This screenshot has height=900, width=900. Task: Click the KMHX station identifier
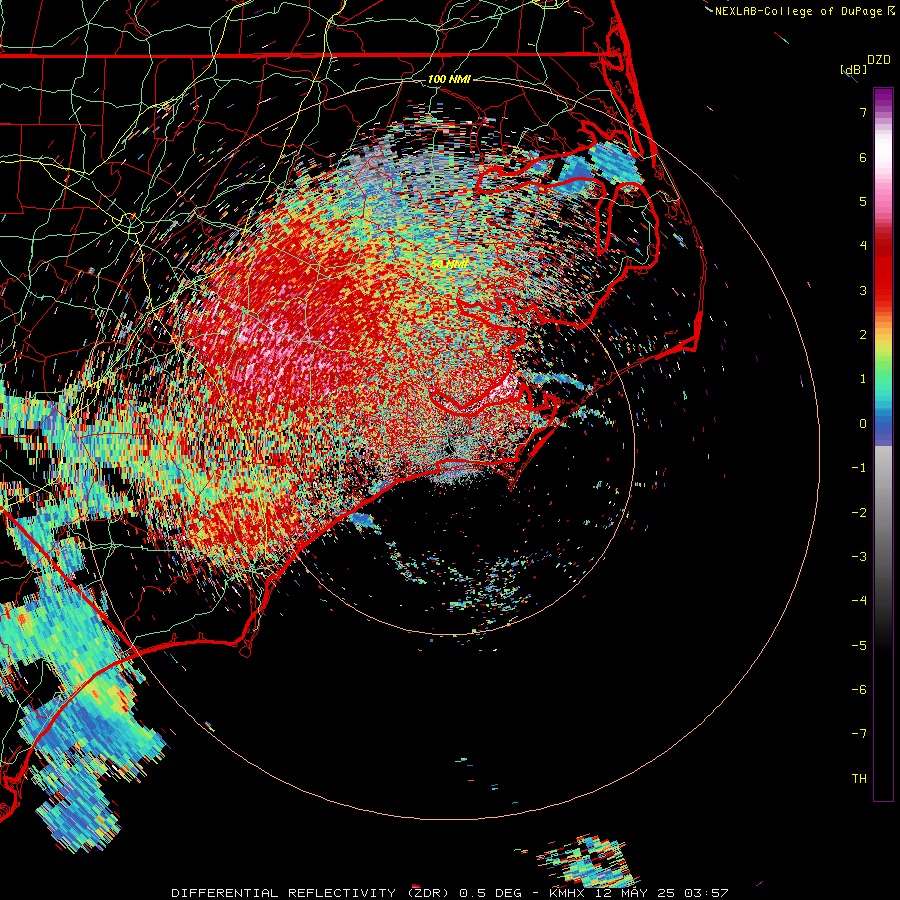pyautogui.click(x=567, y=893)
